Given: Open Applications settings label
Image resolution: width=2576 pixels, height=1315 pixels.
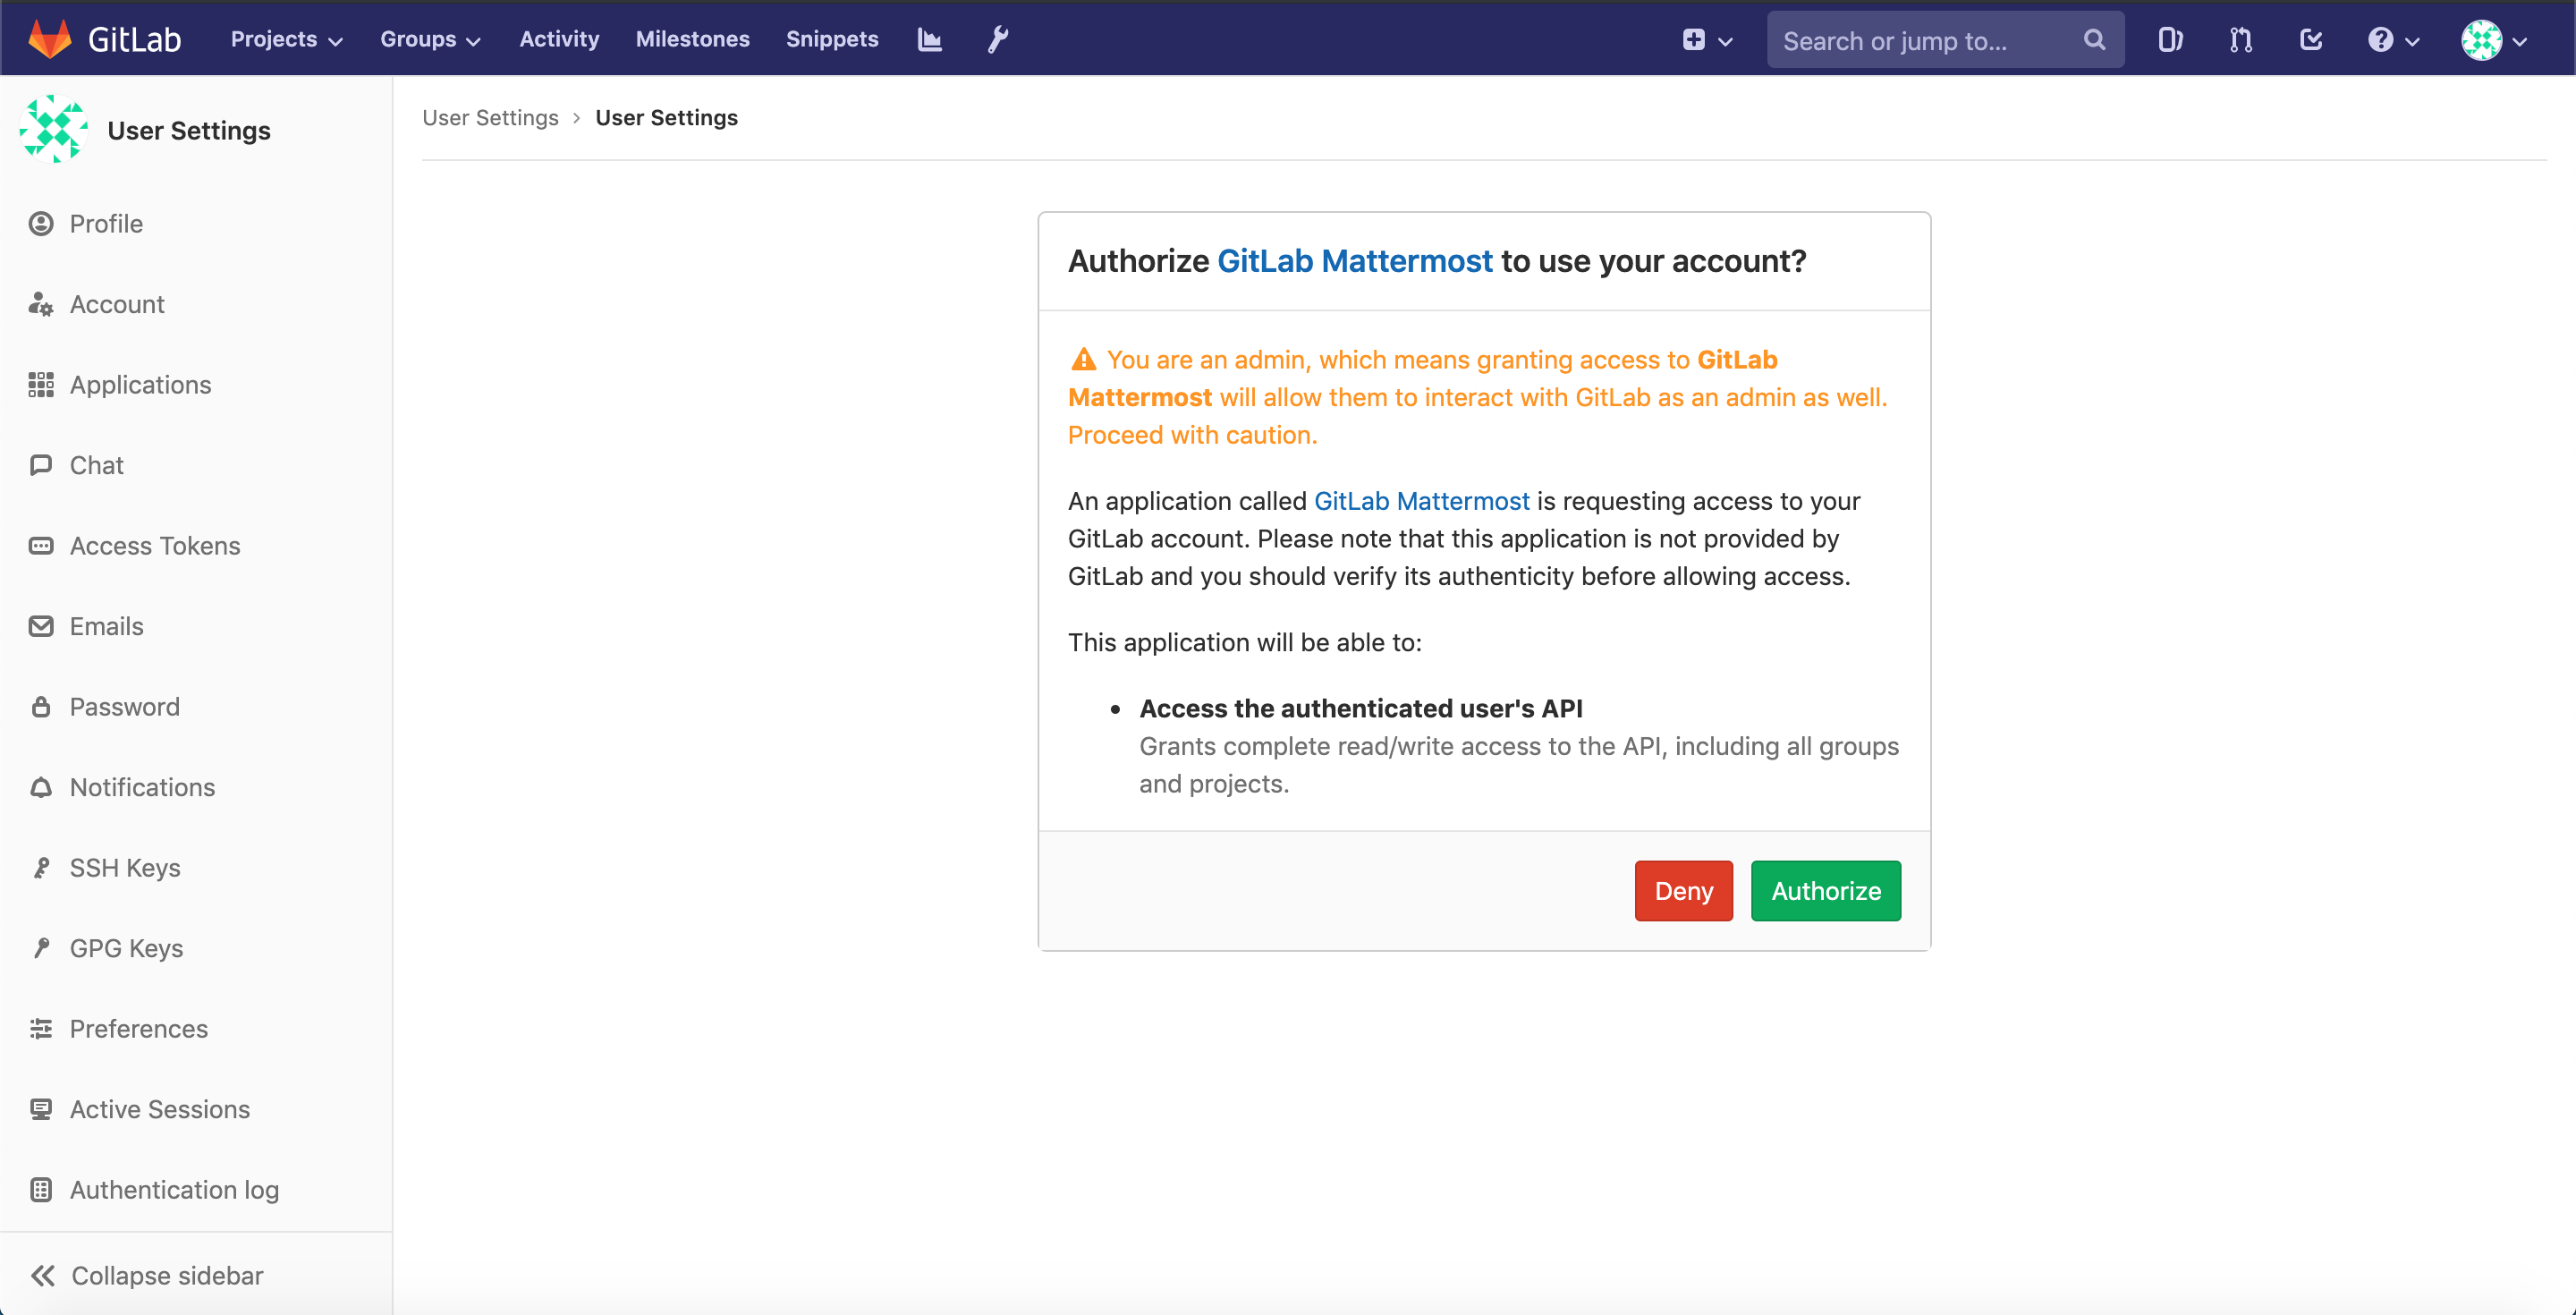Looking at the screenshot, I should (x=140, y=385).
